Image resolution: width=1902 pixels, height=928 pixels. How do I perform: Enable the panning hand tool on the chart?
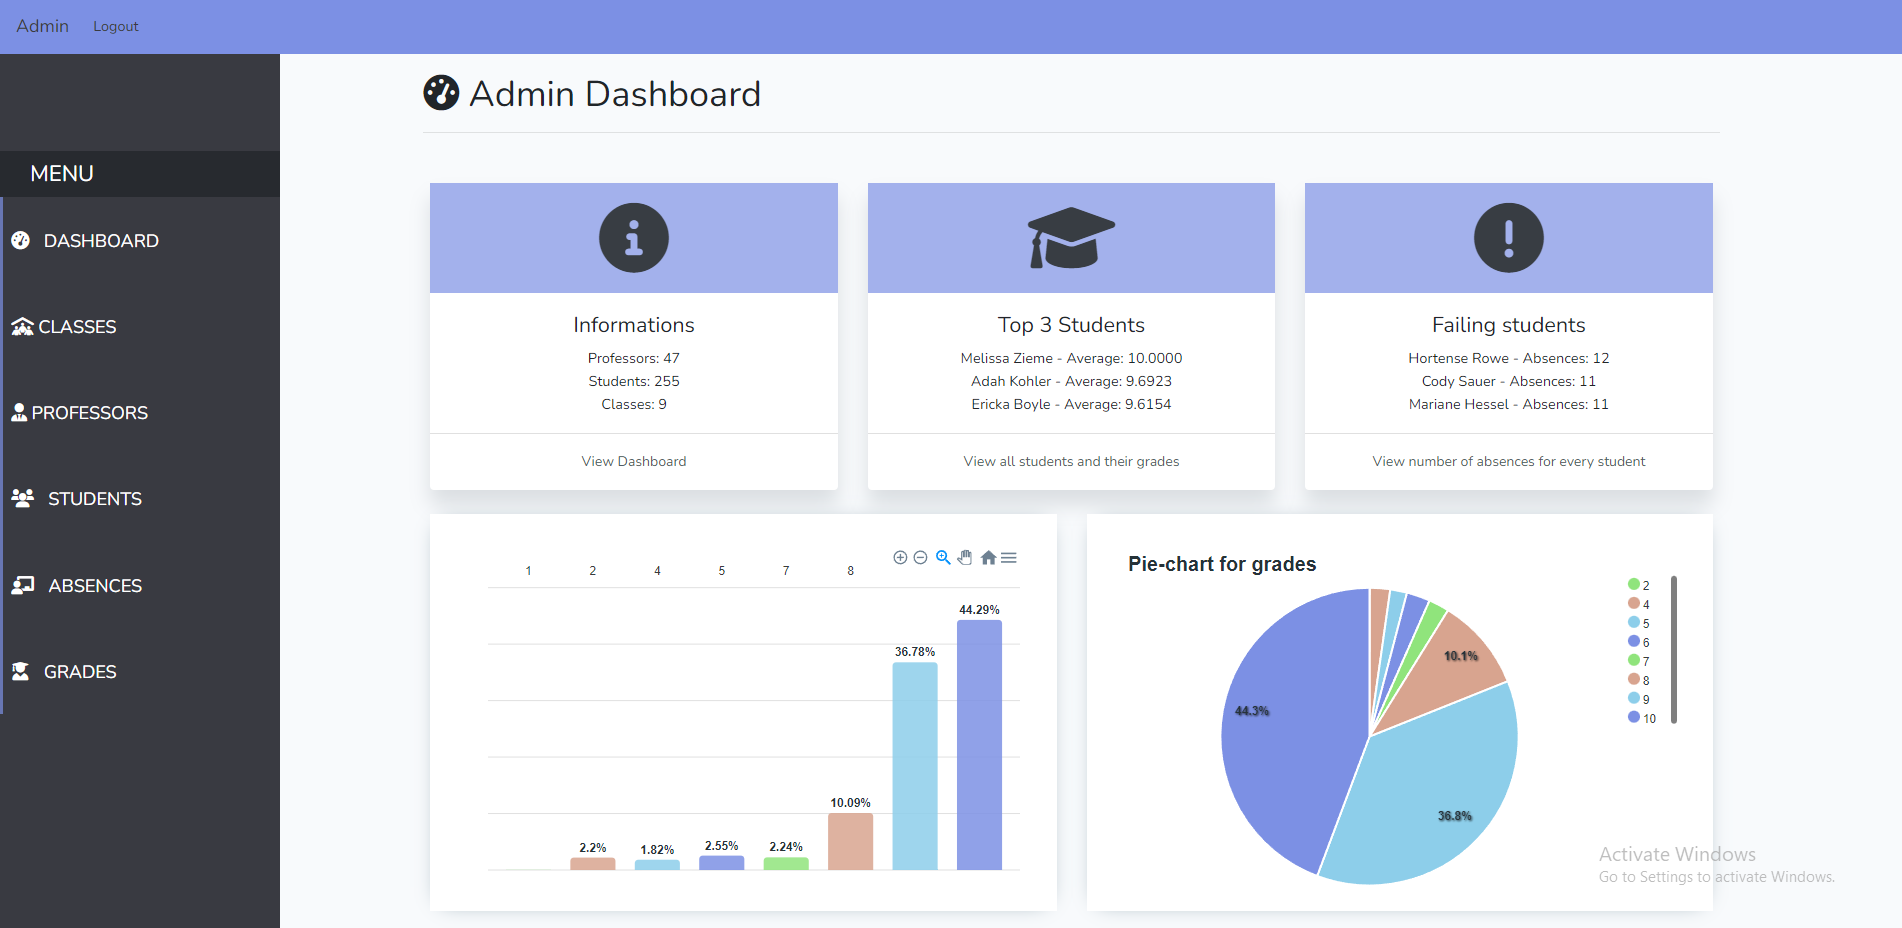(x=965, y=558)
